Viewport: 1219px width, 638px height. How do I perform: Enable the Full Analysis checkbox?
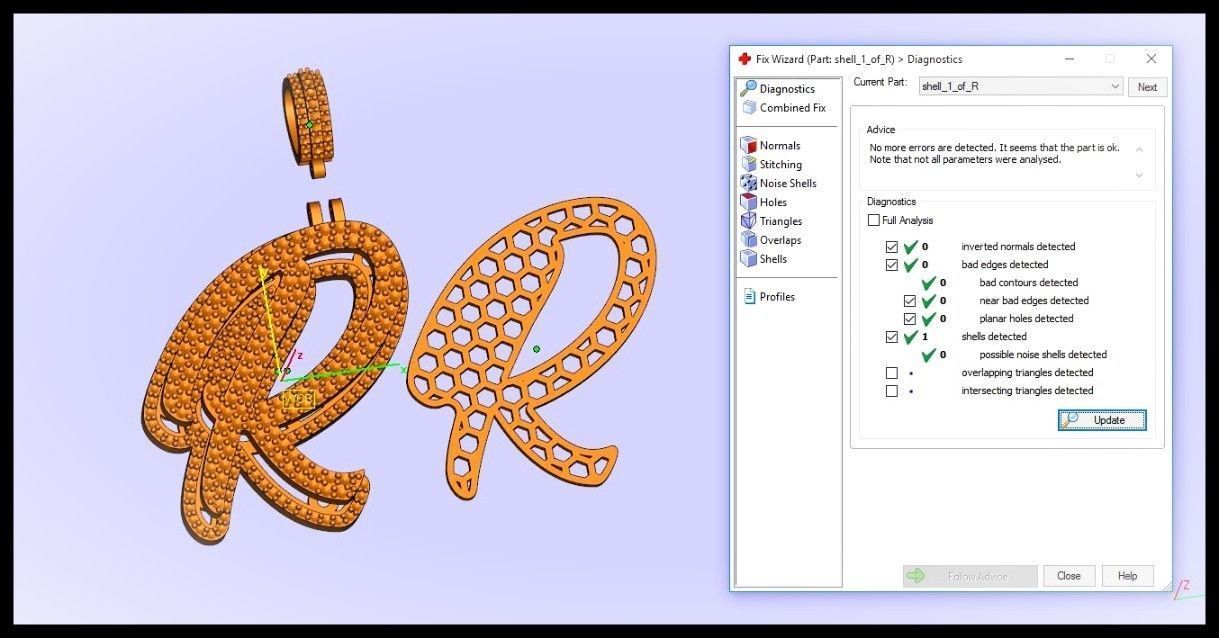click(x=874, y=220)
